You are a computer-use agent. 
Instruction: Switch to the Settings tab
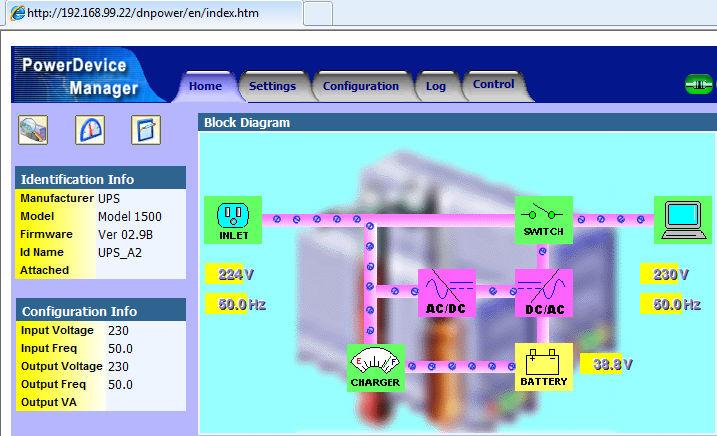click(272, 86)
